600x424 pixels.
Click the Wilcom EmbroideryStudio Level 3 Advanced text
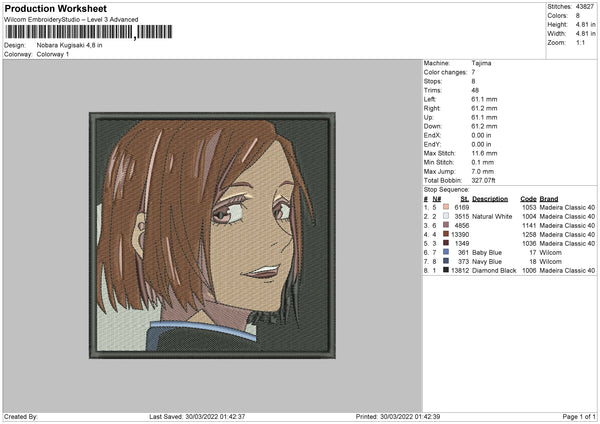click(71, 20)
